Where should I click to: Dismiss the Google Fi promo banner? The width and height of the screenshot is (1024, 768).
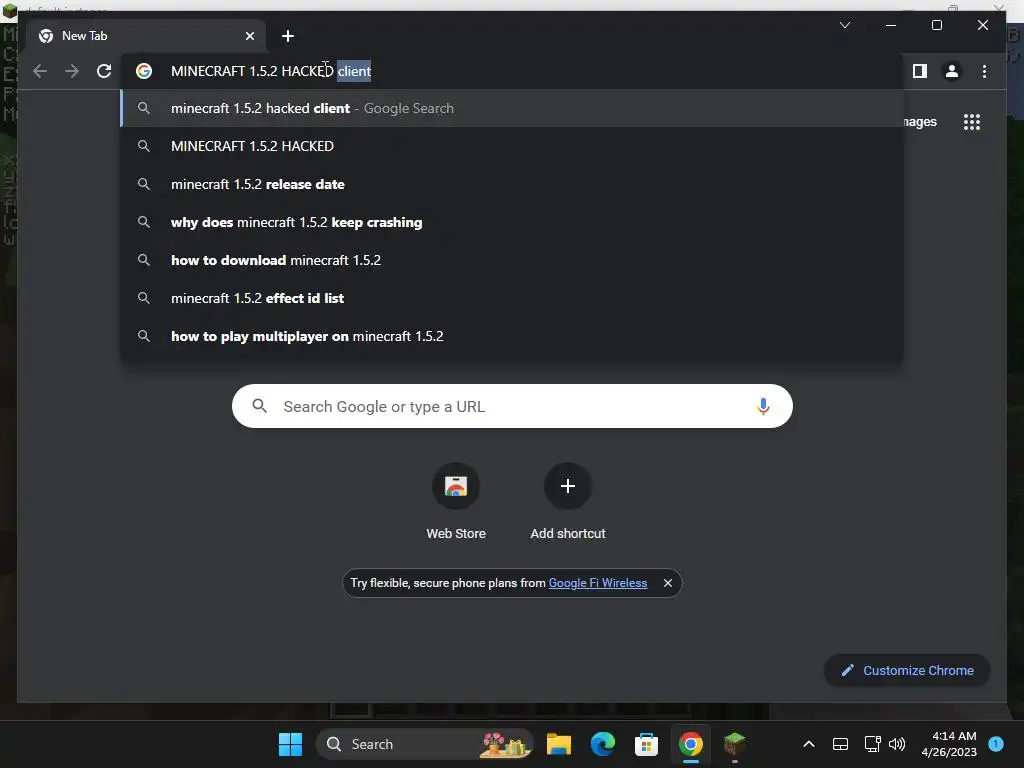tap(667, 583)
